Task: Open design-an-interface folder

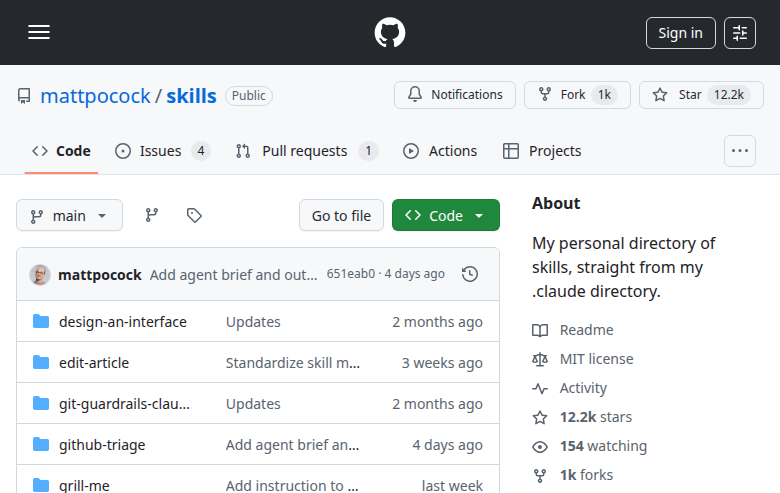Action: tap(123, 322)
